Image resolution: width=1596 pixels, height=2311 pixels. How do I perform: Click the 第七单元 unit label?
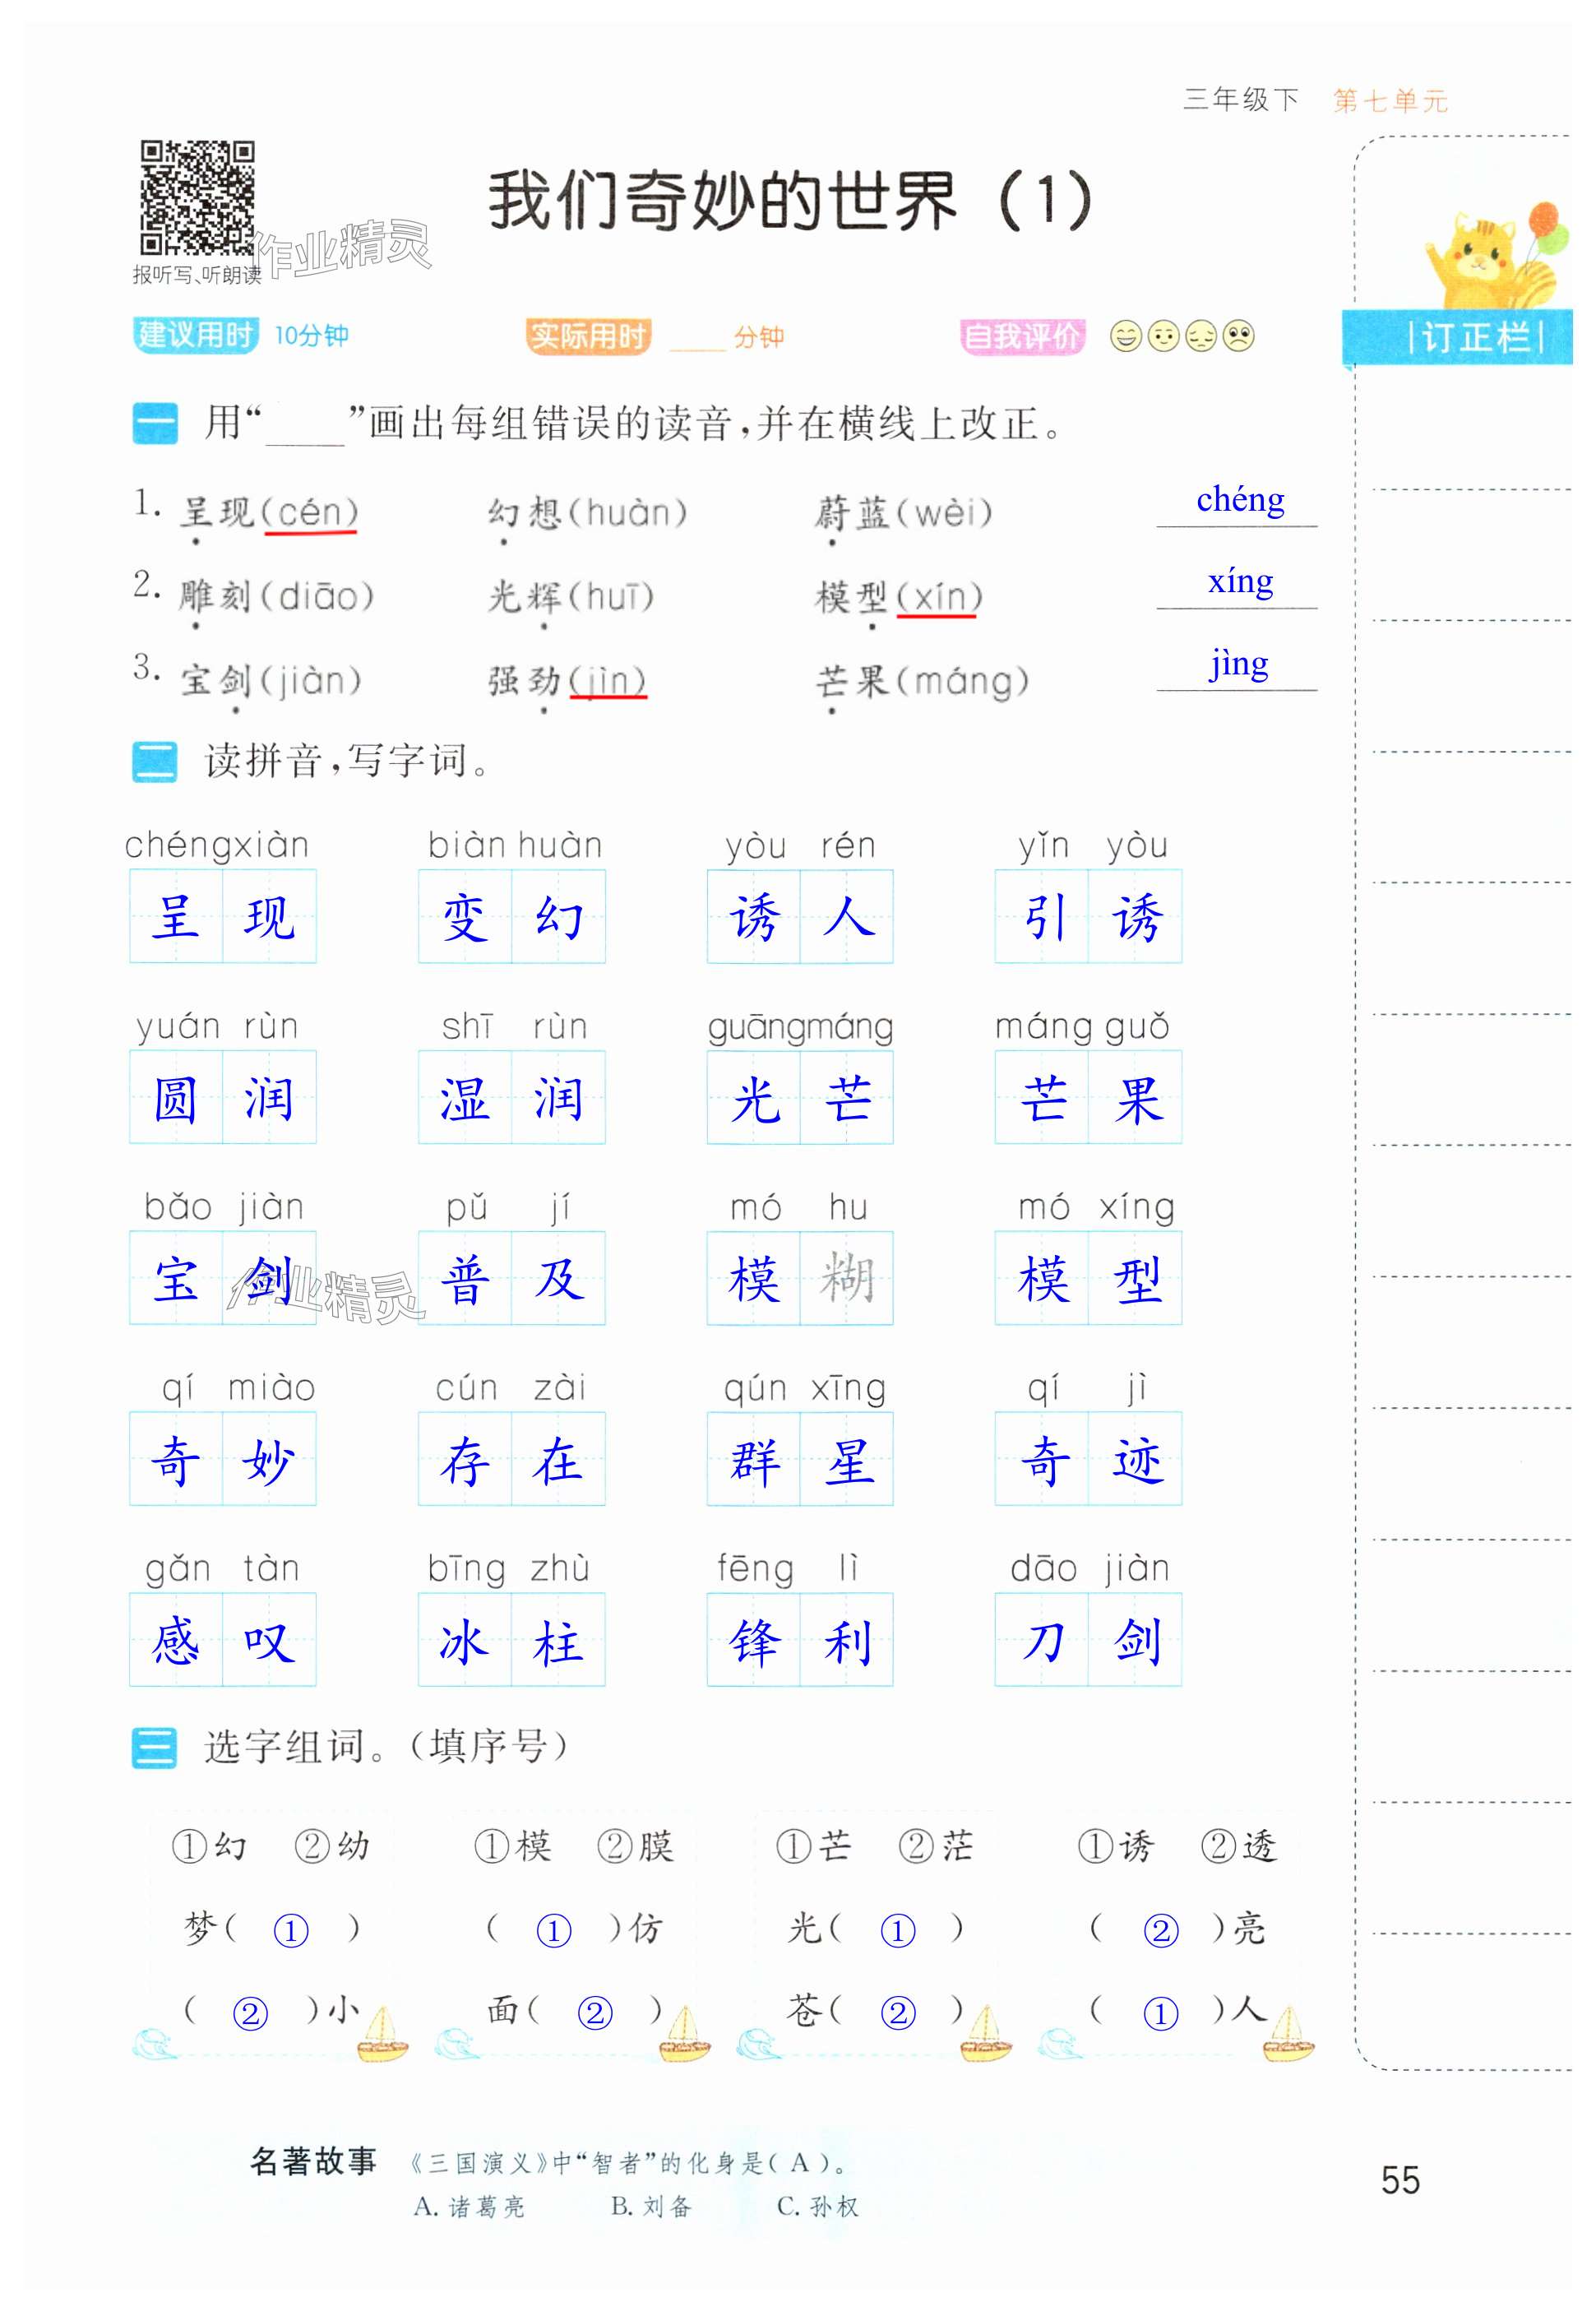1390,101
